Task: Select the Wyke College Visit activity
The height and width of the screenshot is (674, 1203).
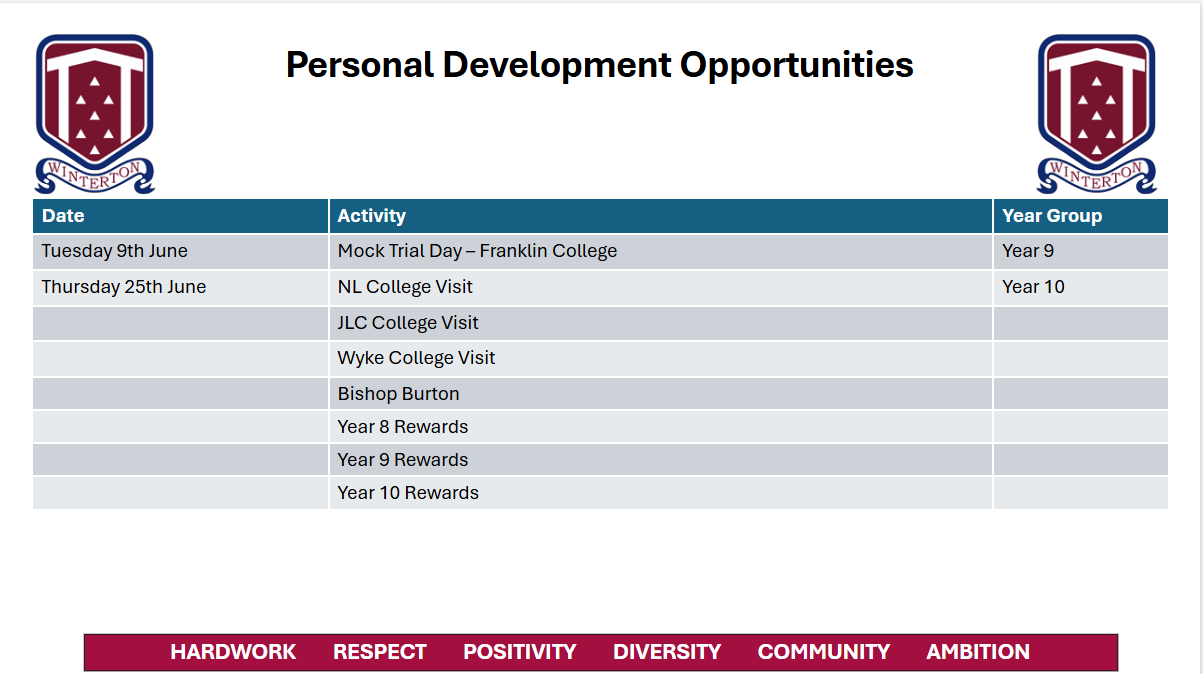Action: click(416, 358)
